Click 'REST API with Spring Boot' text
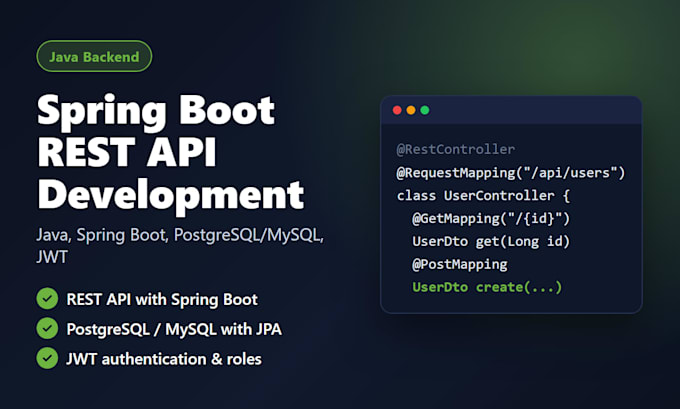 tap(162, 299)
